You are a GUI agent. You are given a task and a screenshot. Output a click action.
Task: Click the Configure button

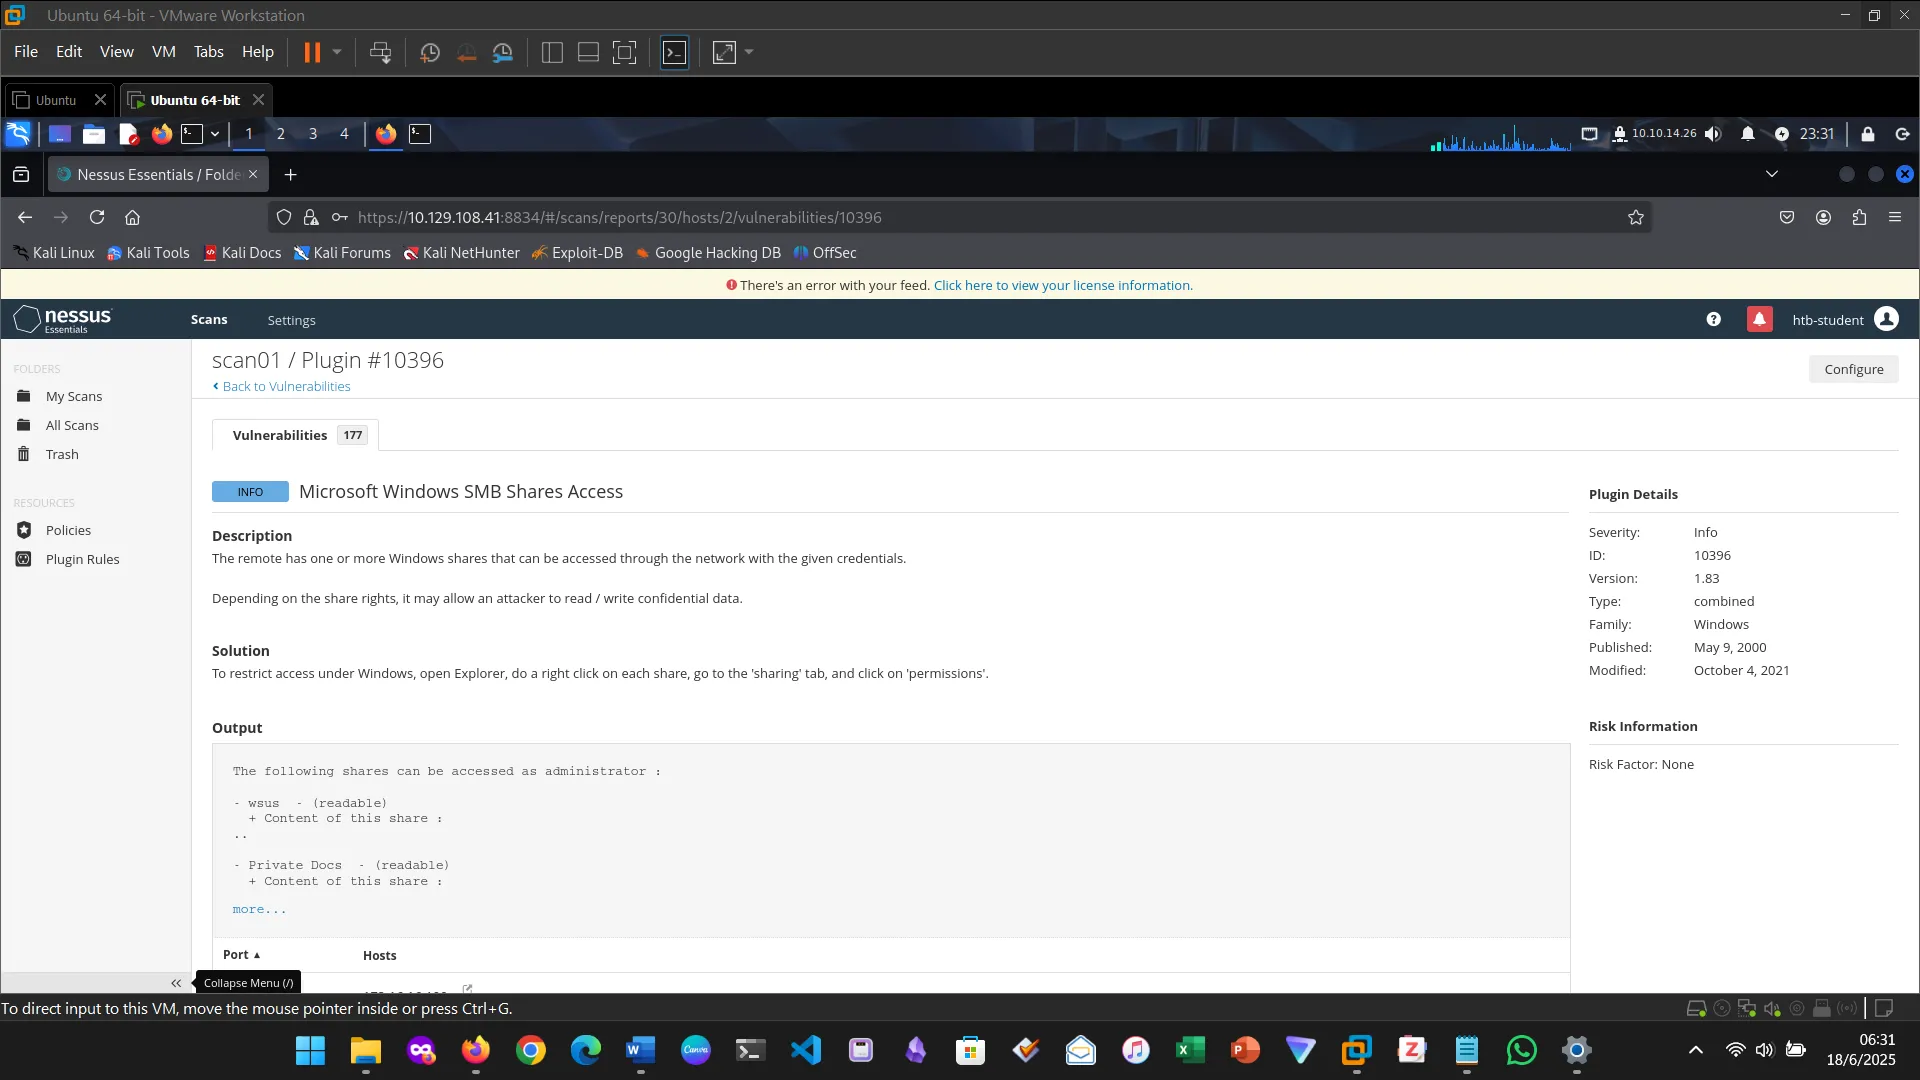point(1853,369)
